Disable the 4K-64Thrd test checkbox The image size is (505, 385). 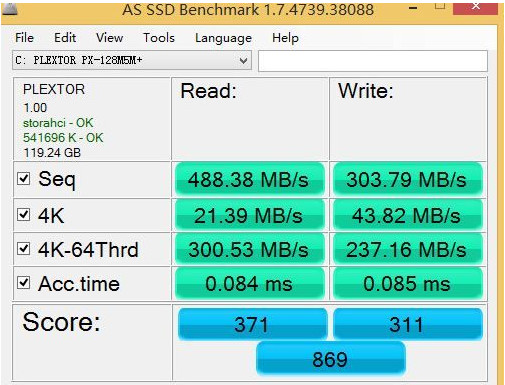coord(24,248)
